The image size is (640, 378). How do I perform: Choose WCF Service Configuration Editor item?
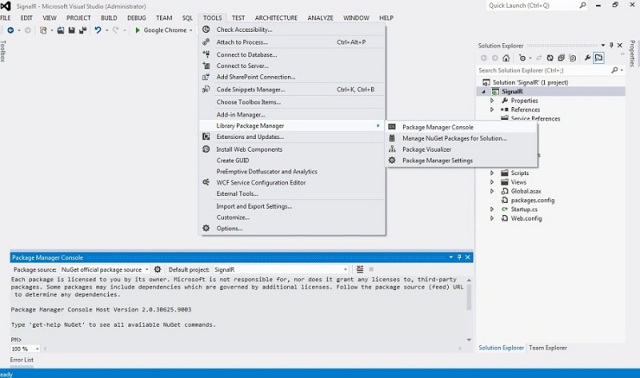[292, 182]
